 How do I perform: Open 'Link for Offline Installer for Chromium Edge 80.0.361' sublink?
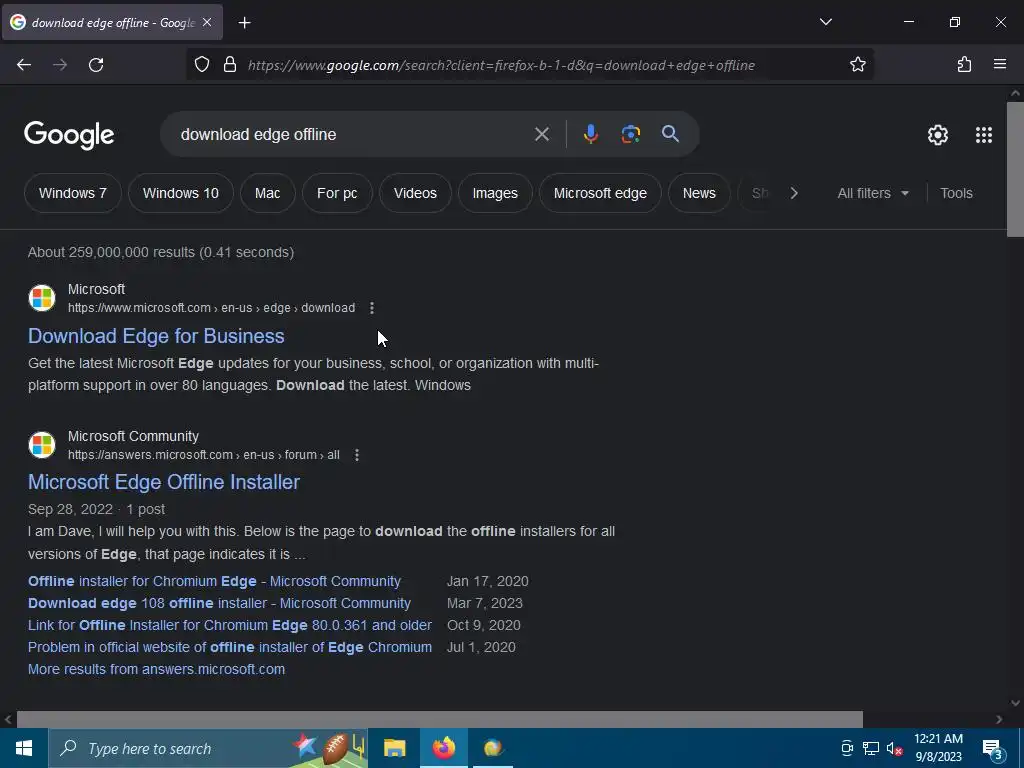coord(230,626)
